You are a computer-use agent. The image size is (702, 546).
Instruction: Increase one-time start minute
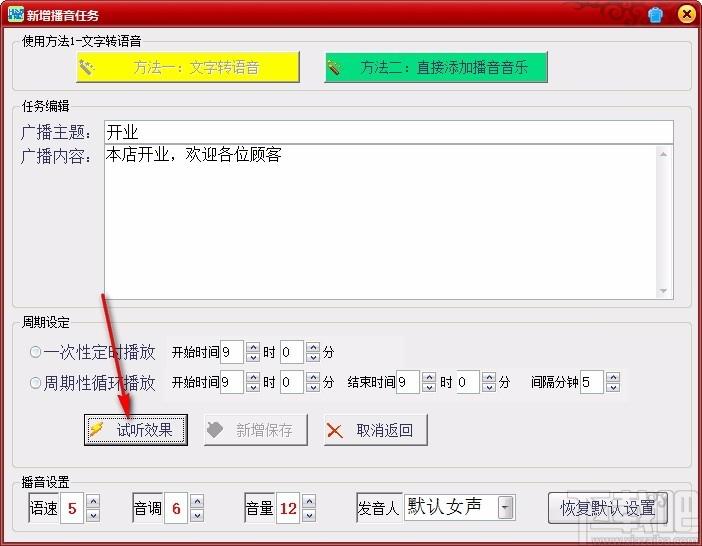313,347
